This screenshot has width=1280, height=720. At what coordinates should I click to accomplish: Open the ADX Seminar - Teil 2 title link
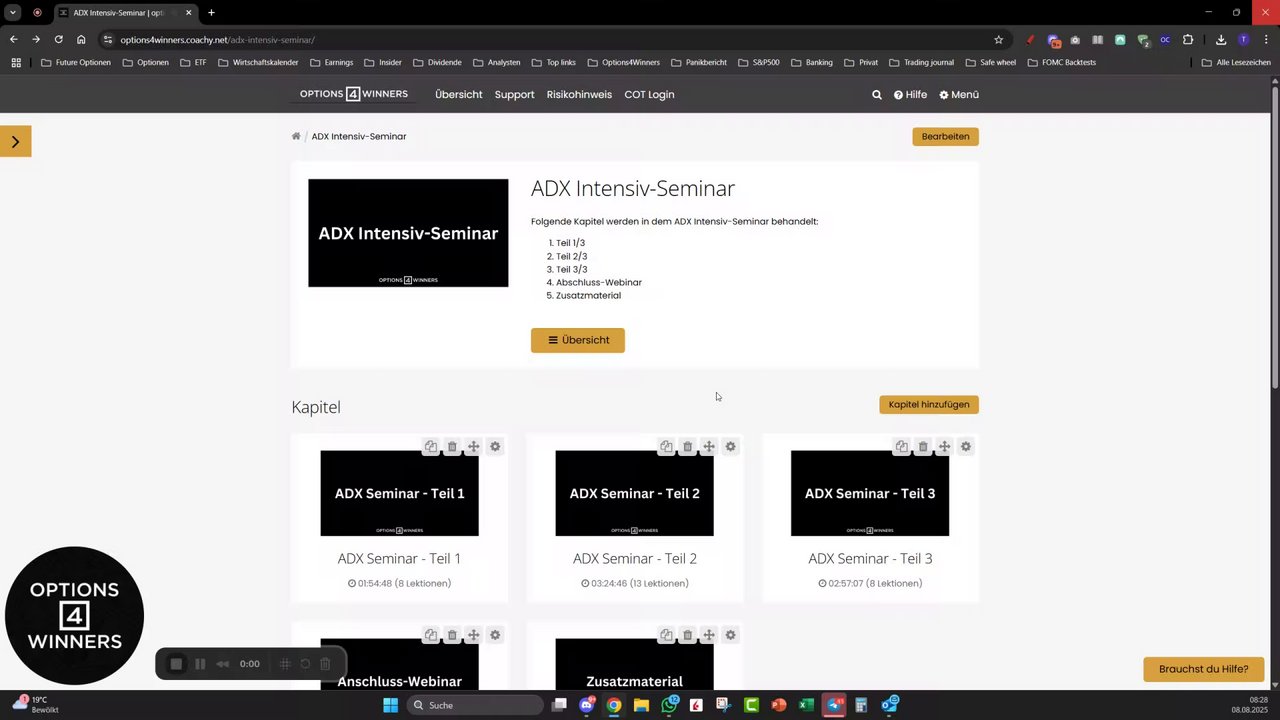(635, 559)
